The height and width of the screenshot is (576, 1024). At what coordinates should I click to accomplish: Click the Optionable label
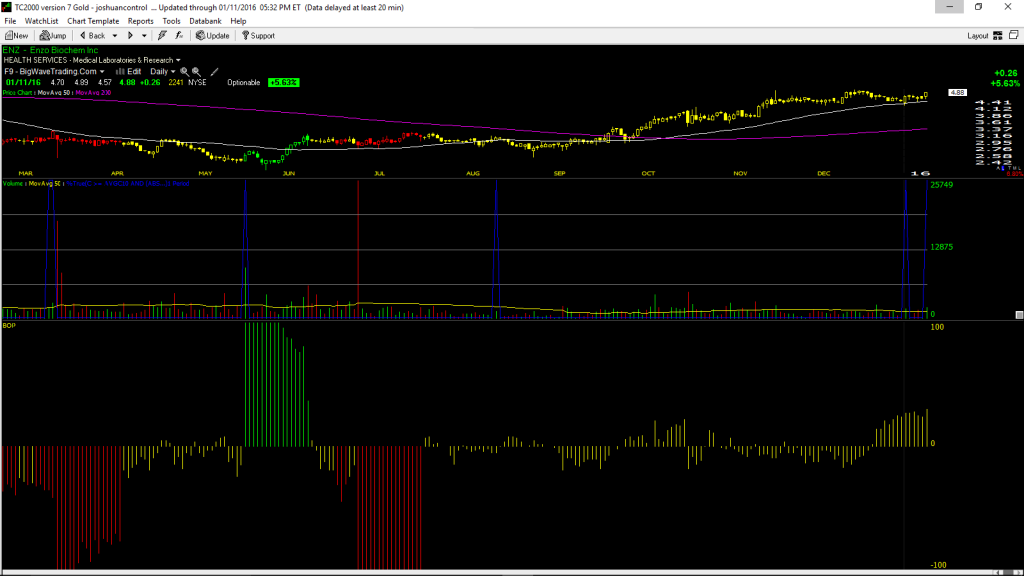(244, 83)
